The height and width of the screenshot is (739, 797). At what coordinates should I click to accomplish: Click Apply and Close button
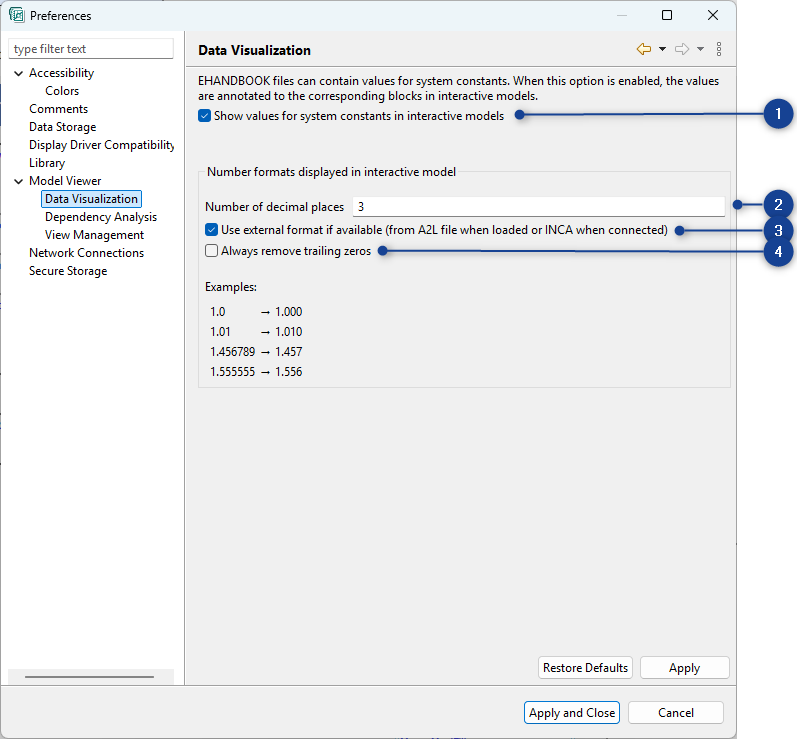click(572, 713)
